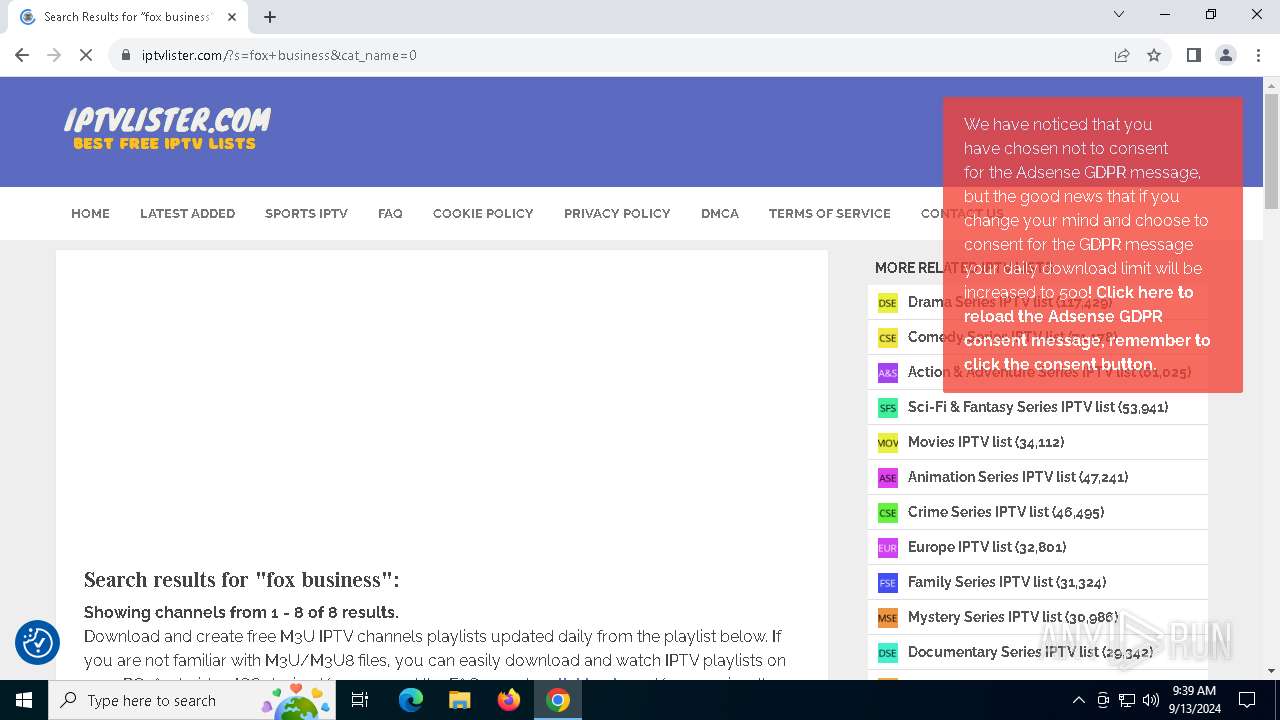
Task: Open Documentary Series IPTV list
Action: (1030, 652)
